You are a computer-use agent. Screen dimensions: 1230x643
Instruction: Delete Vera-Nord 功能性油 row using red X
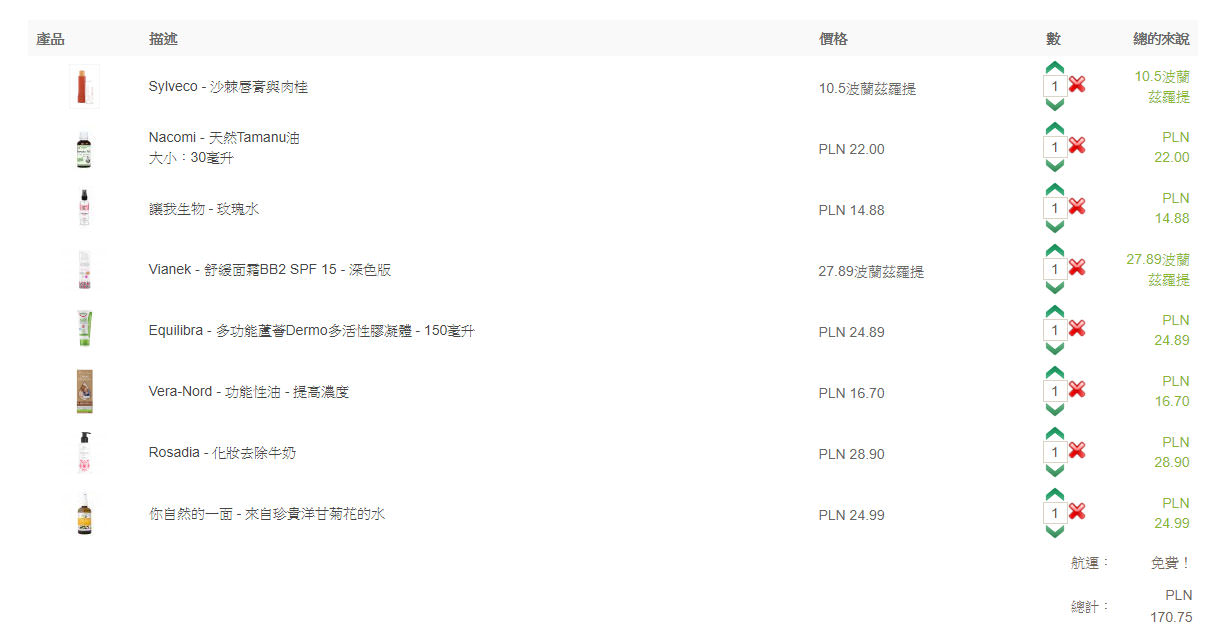1077,390
